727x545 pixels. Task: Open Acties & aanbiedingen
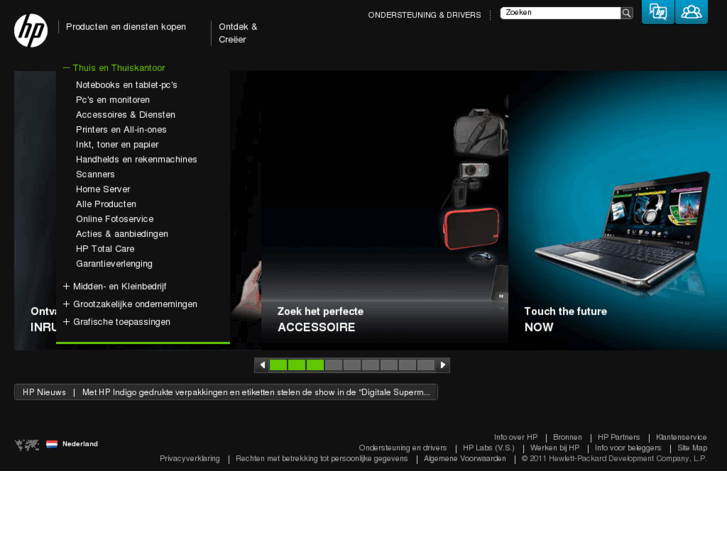tap(122, 234)
